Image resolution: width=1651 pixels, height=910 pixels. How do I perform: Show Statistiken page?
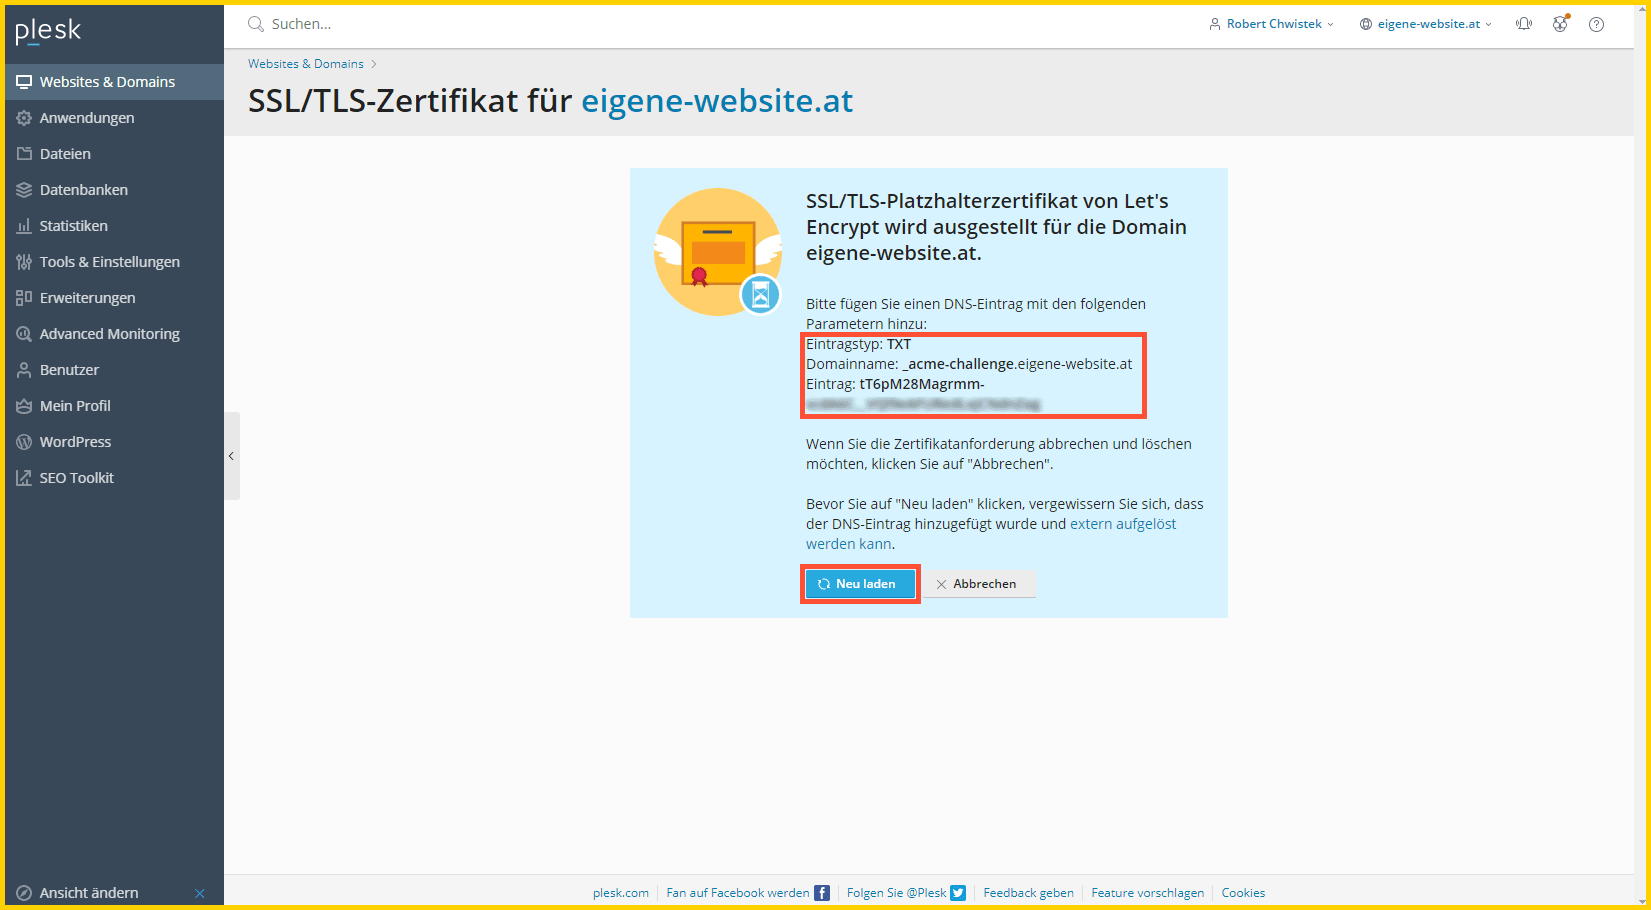point(114,226)
